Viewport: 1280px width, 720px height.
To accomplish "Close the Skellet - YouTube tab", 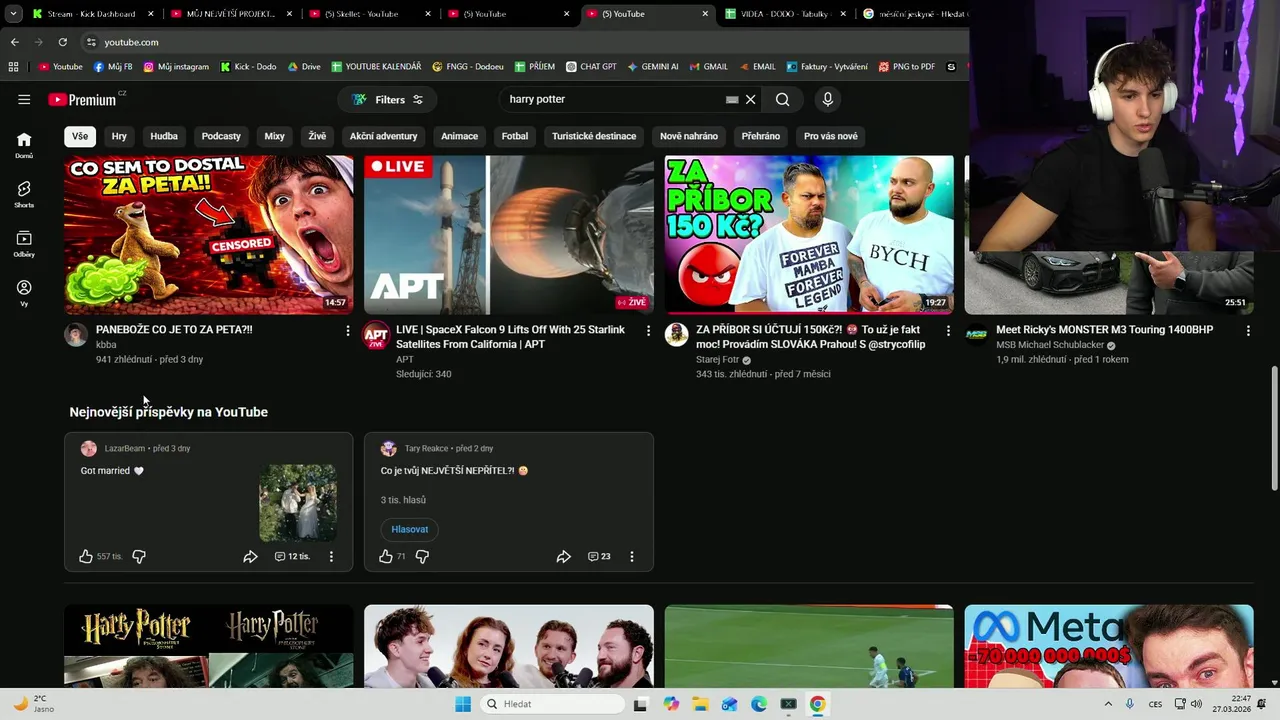I will pyautogui.click(x=428, y=14).
